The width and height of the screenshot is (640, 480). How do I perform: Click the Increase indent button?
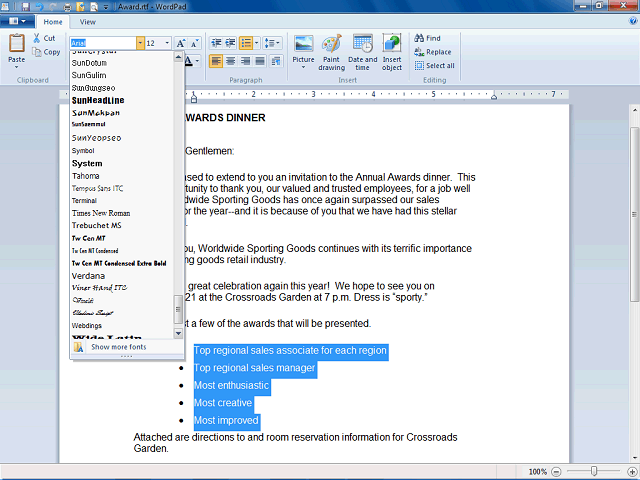tap(231, 43)
